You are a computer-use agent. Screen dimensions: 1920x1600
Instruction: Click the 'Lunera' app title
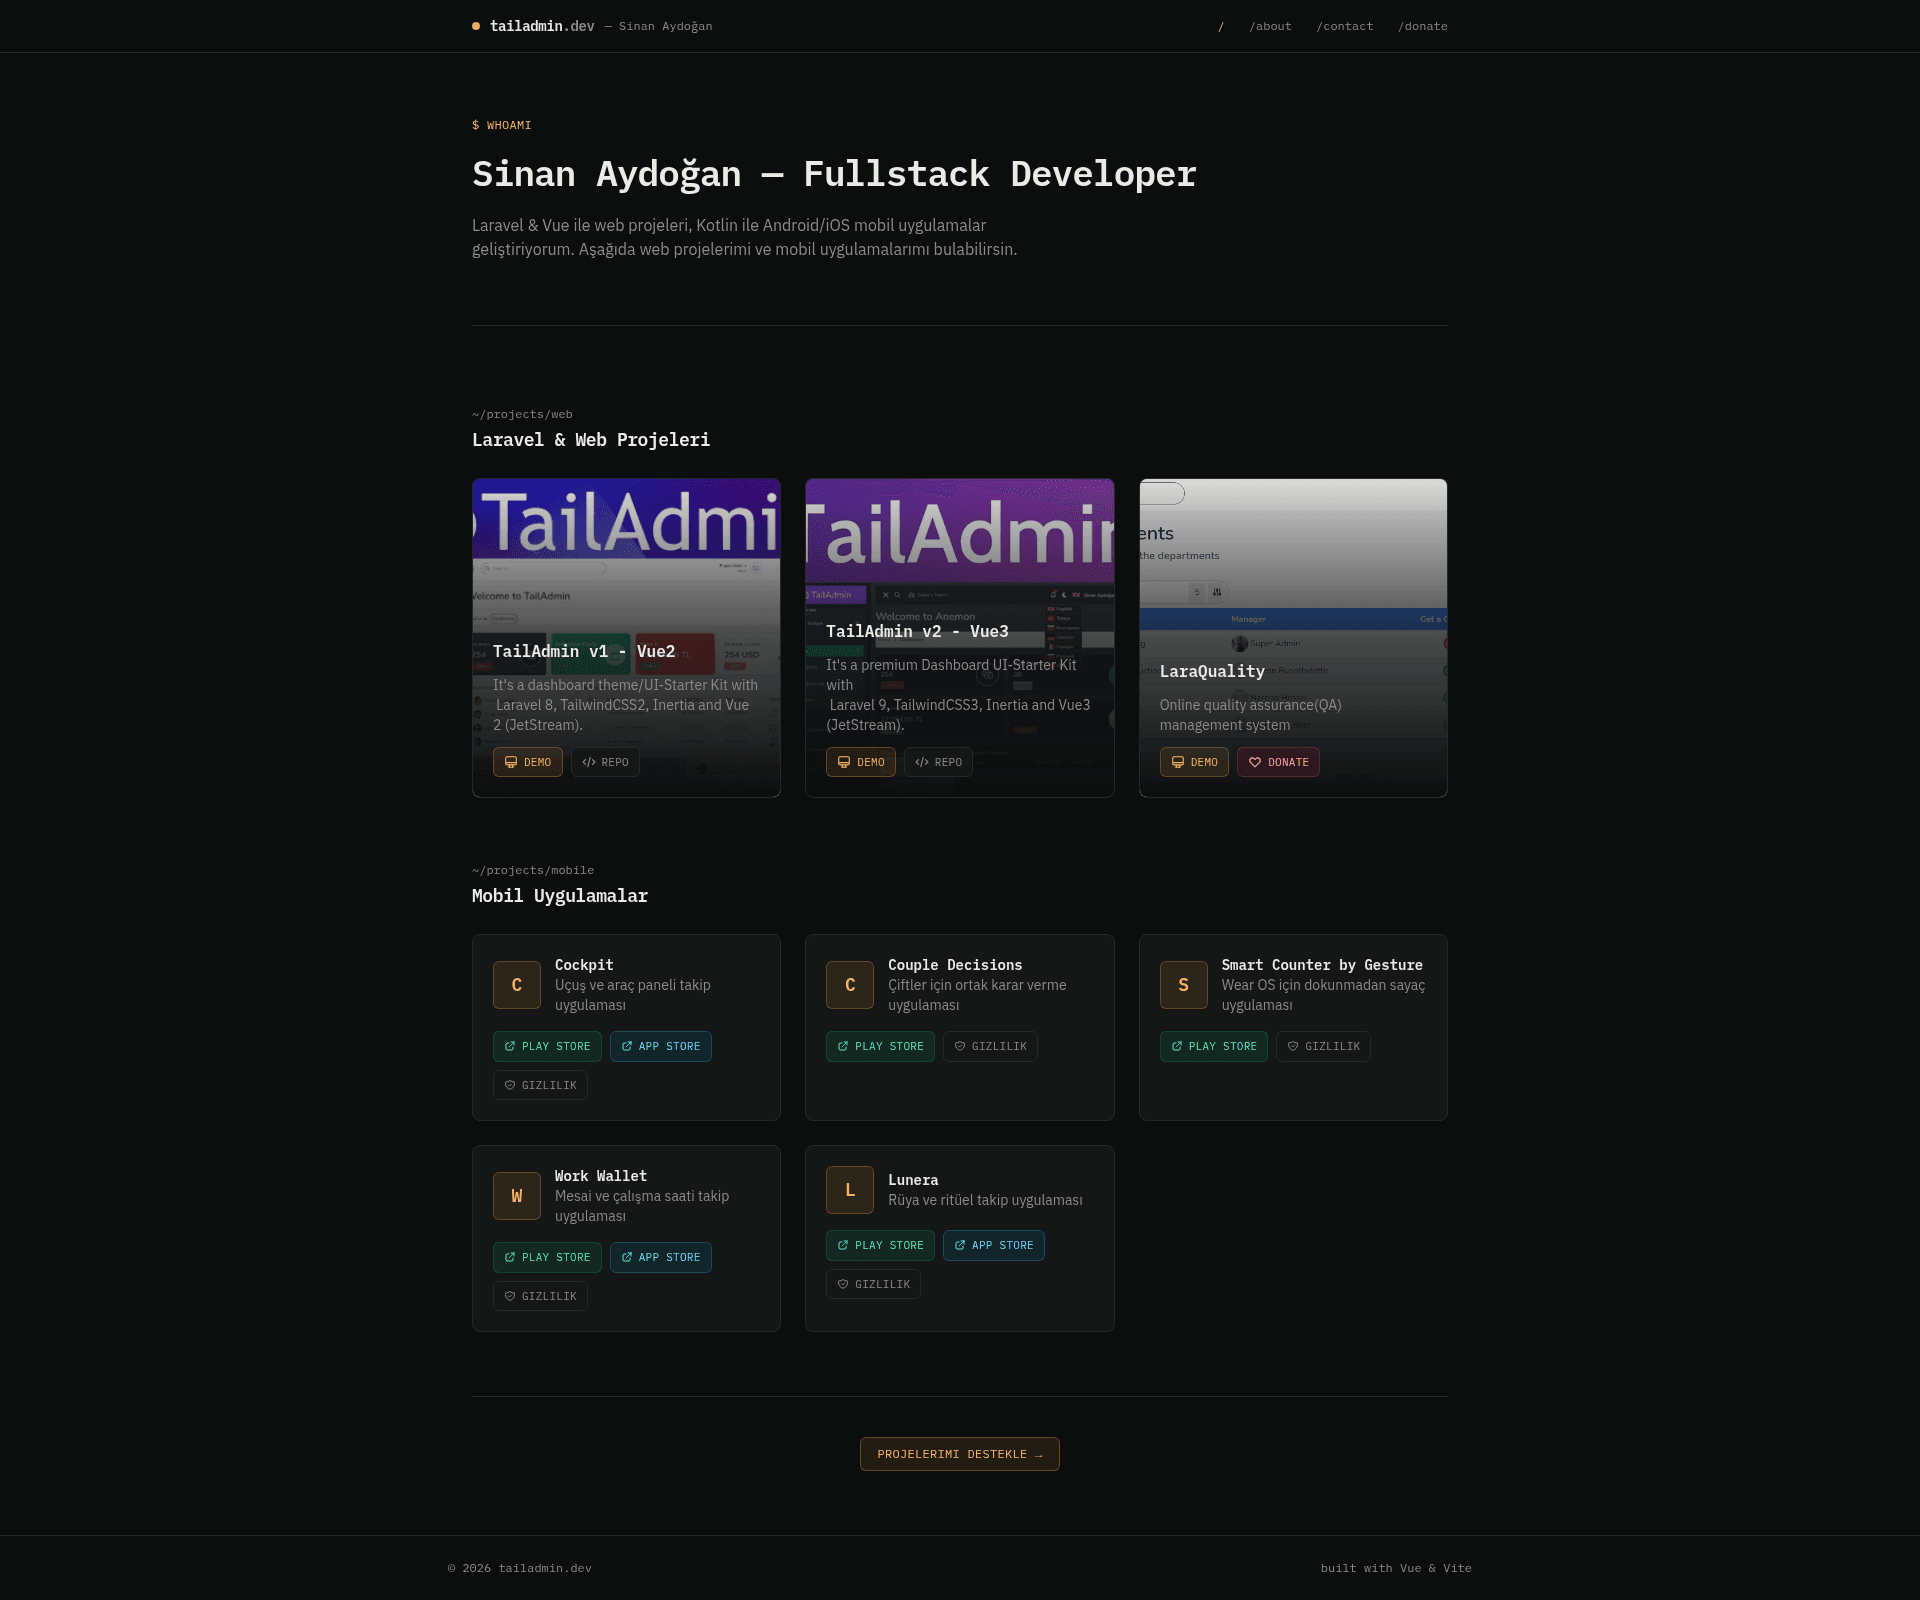click(913, 1180)
